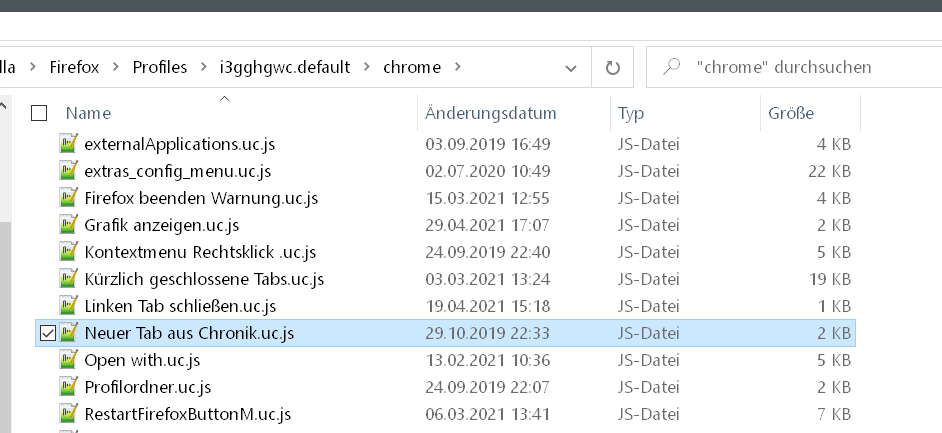Open the address bar history dropdown

571,68
